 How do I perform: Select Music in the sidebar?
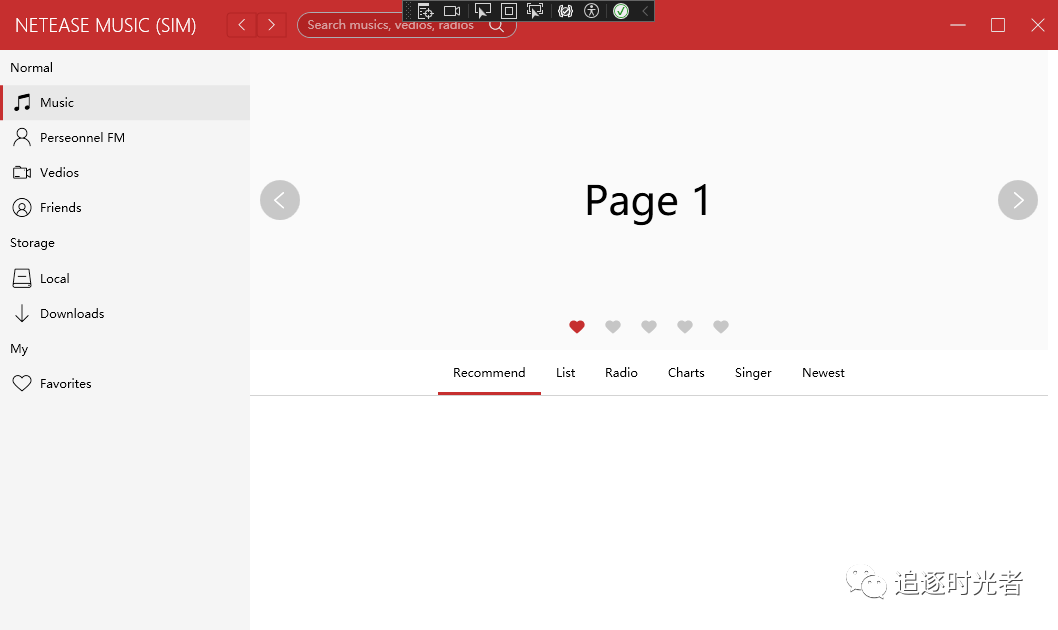point(125,103)
